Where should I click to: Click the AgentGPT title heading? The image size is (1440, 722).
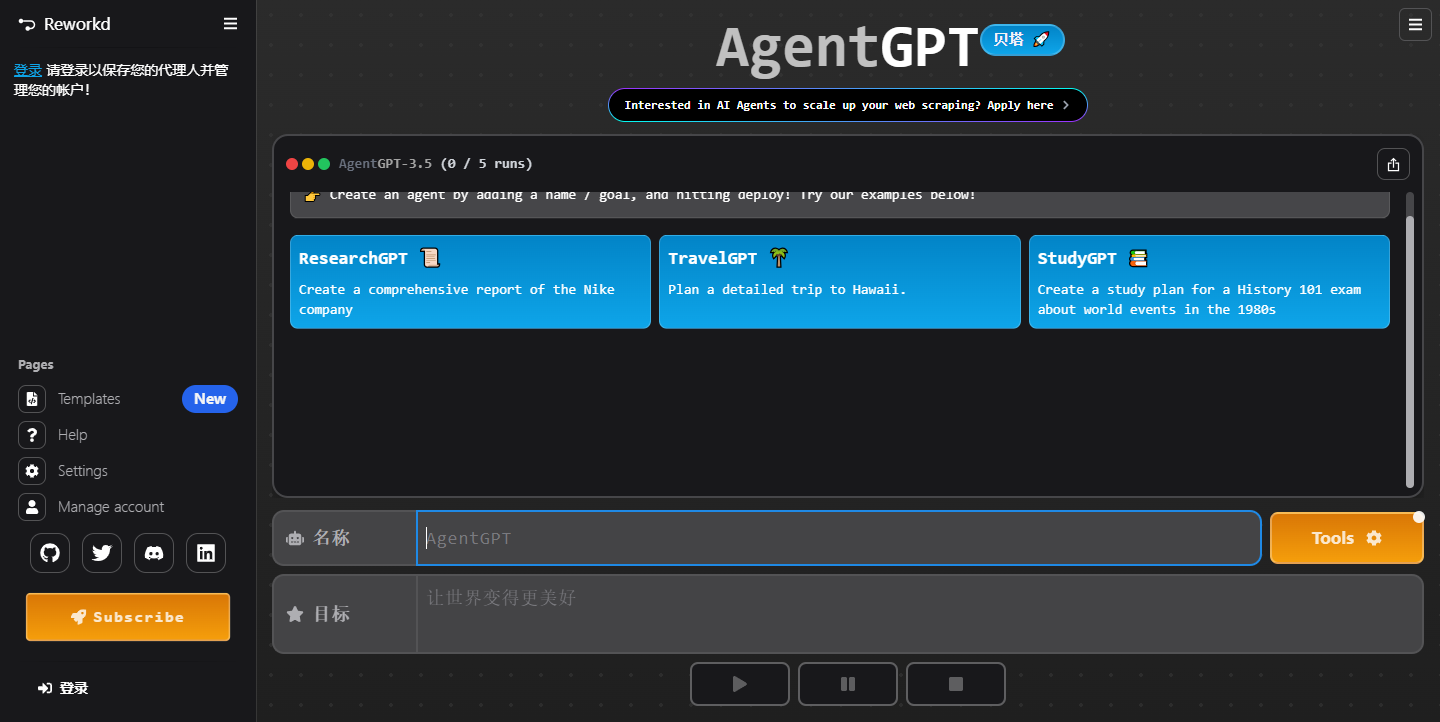pyautogui.click(x=847, y=47)
